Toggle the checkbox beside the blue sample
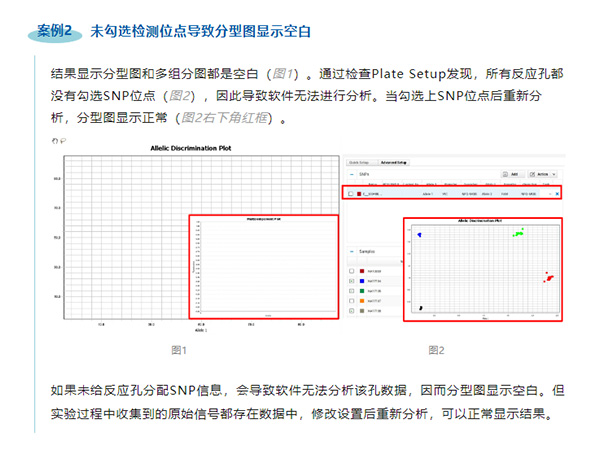This screenshot has width=600, height=450. pyautogui.click(x=351, y=281)
